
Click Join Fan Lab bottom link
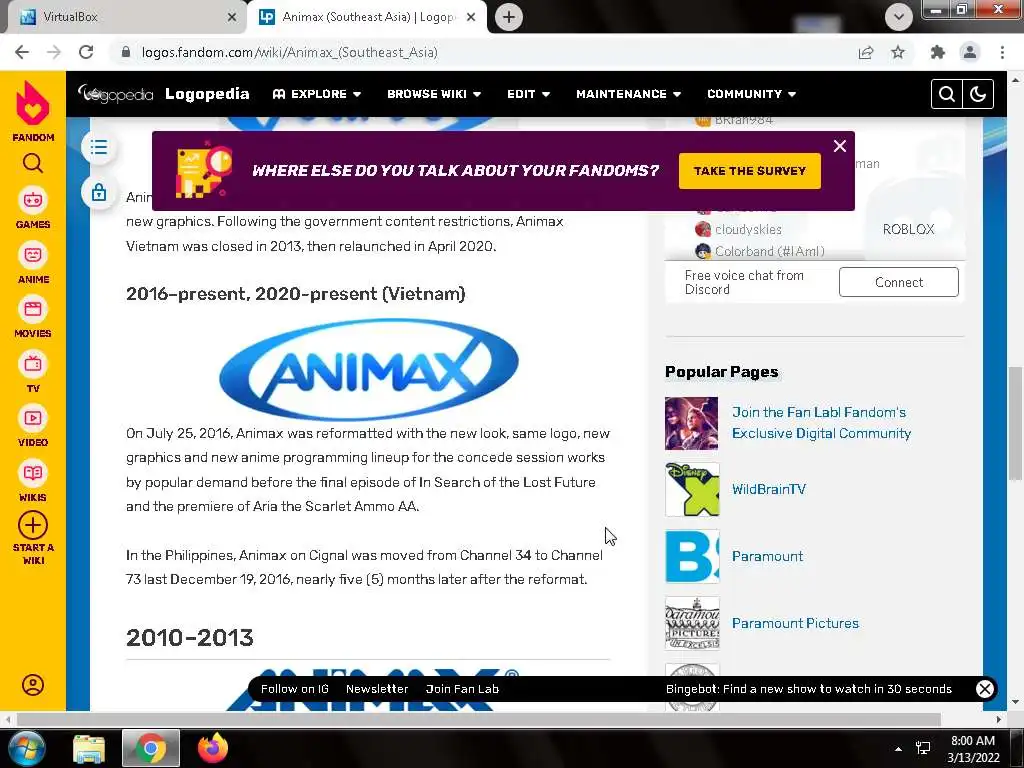(462, 689)
